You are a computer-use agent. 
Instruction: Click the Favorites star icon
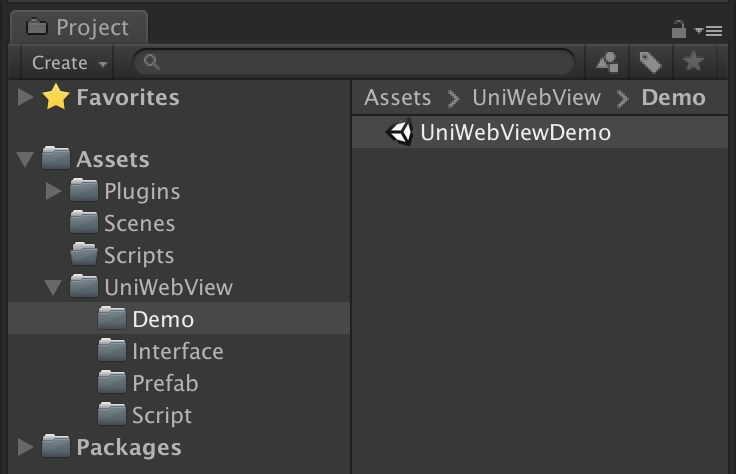coord(55,98)
